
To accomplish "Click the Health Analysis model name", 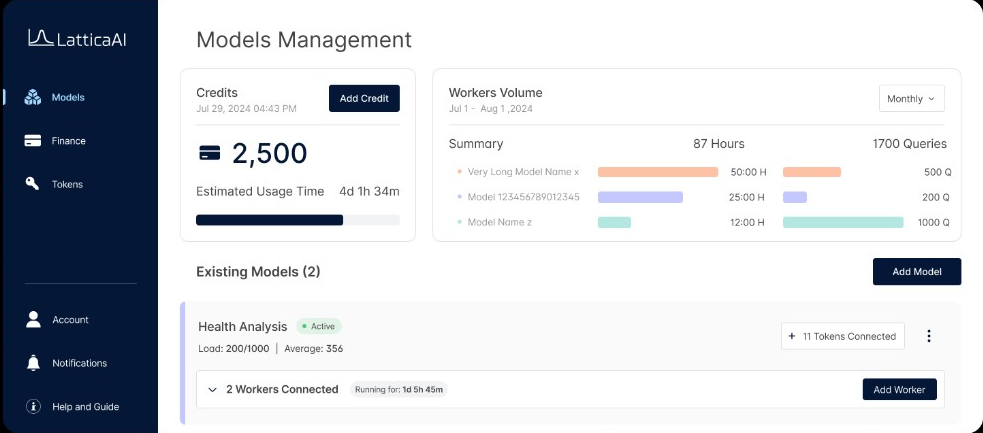I will point(243,326).
